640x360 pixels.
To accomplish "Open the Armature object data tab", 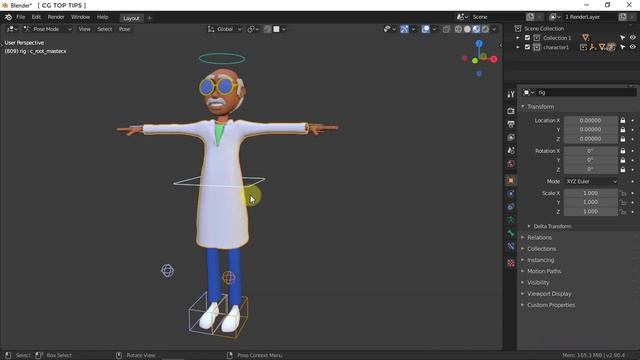I will (511, 220).
